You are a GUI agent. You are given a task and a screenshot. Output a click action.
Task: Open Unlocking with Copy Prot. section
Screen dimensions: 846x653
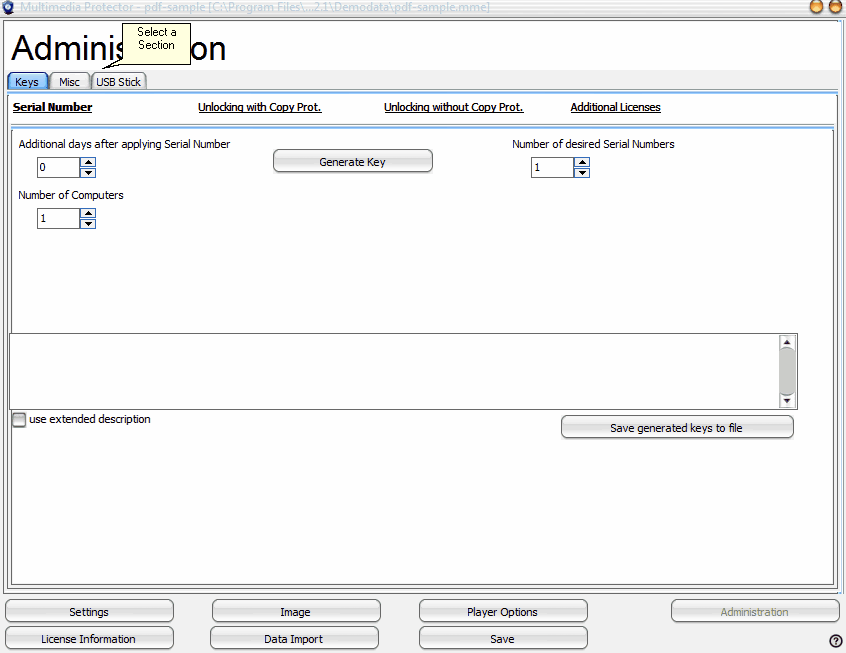point(259,107)
